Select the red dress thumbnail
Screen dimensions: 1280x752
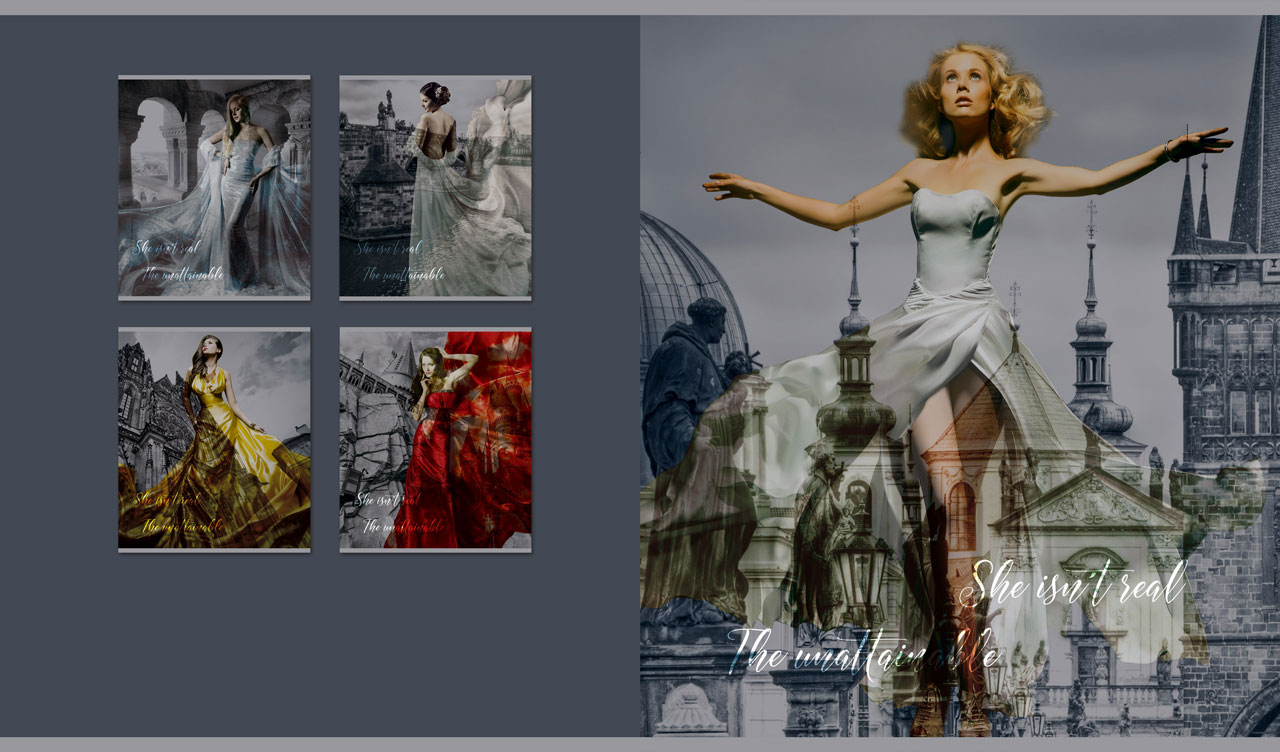click(x=435, y=439)
